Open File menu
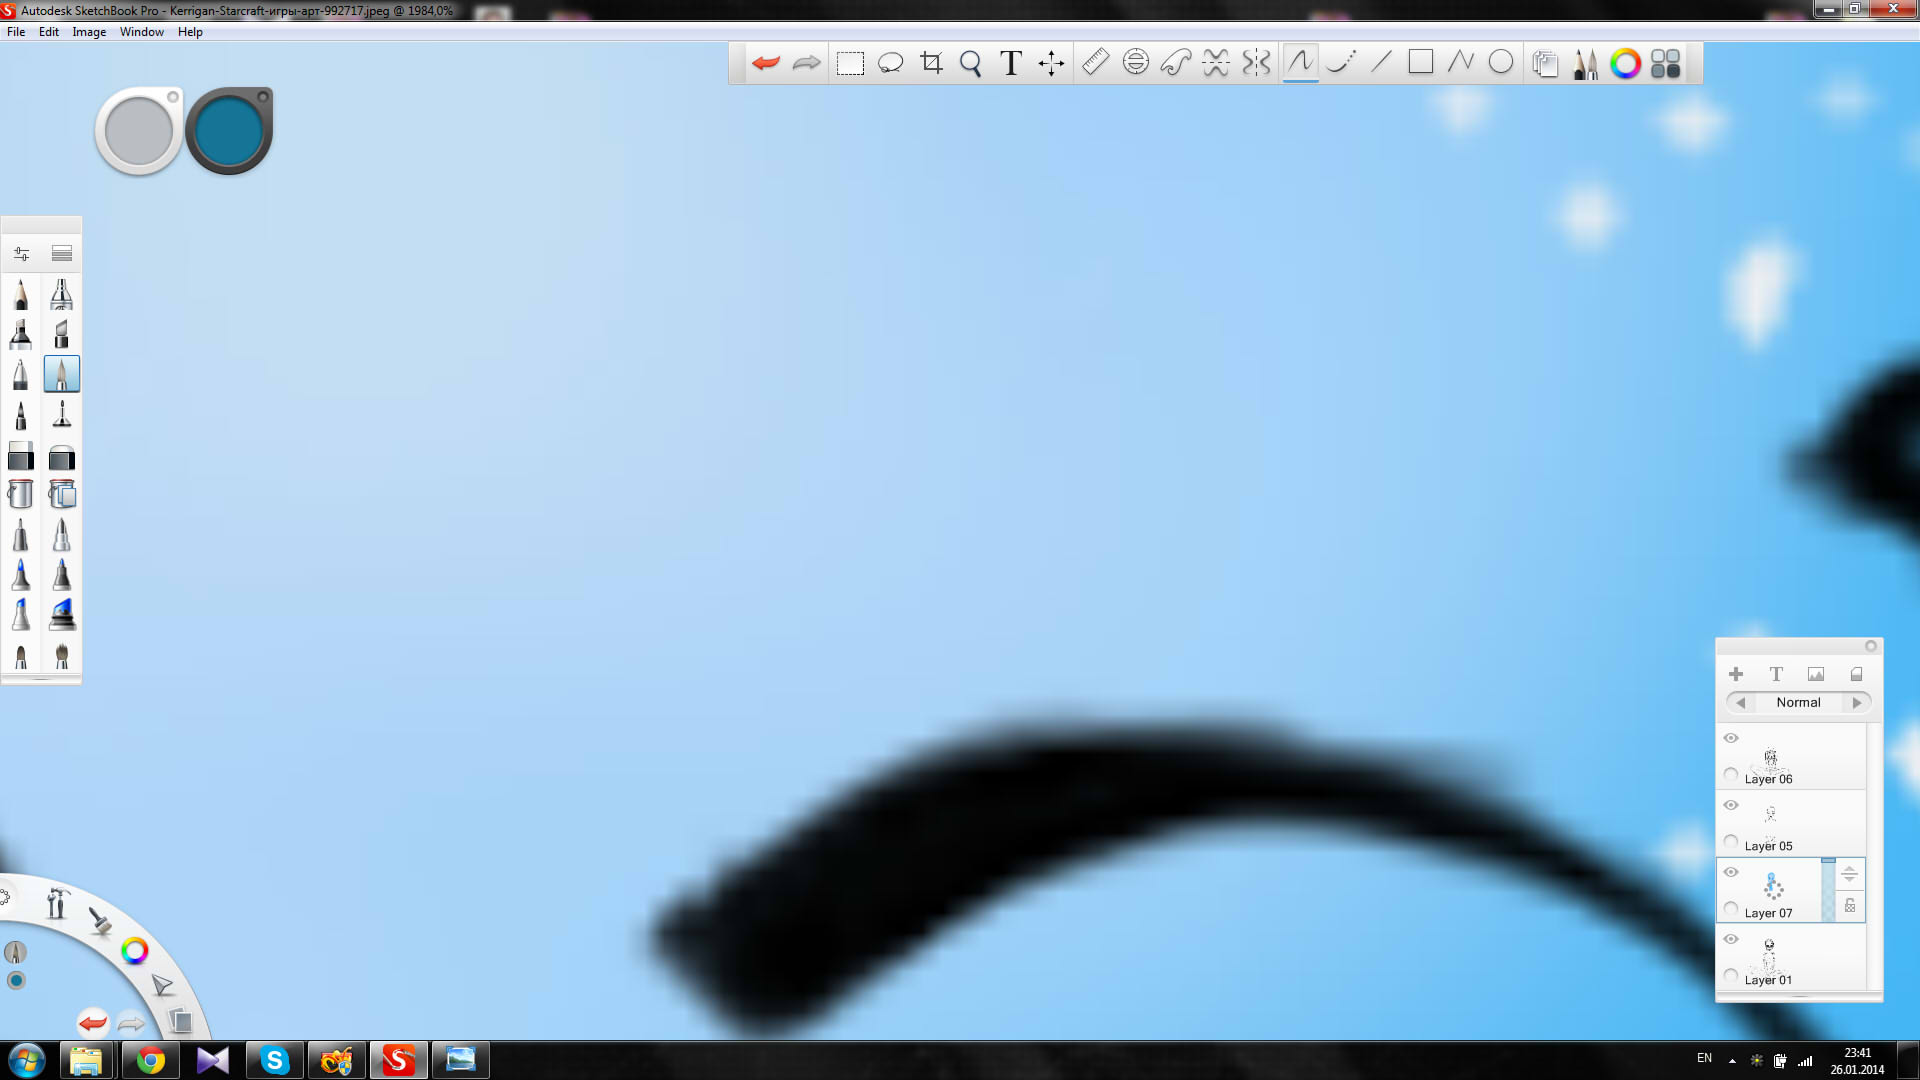1920x1080 pixels. pos(16,32)
